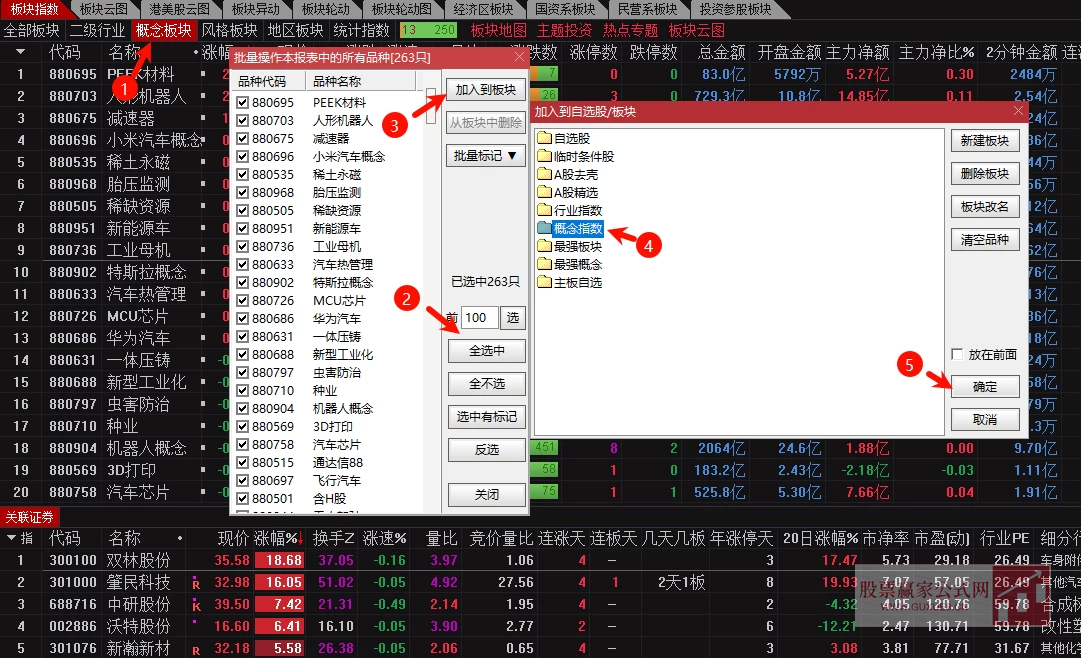Open 热点专题 from the toolbar
Image resolution: width=1081 pixels, height=658 pixels.
[x=630, y=30]
